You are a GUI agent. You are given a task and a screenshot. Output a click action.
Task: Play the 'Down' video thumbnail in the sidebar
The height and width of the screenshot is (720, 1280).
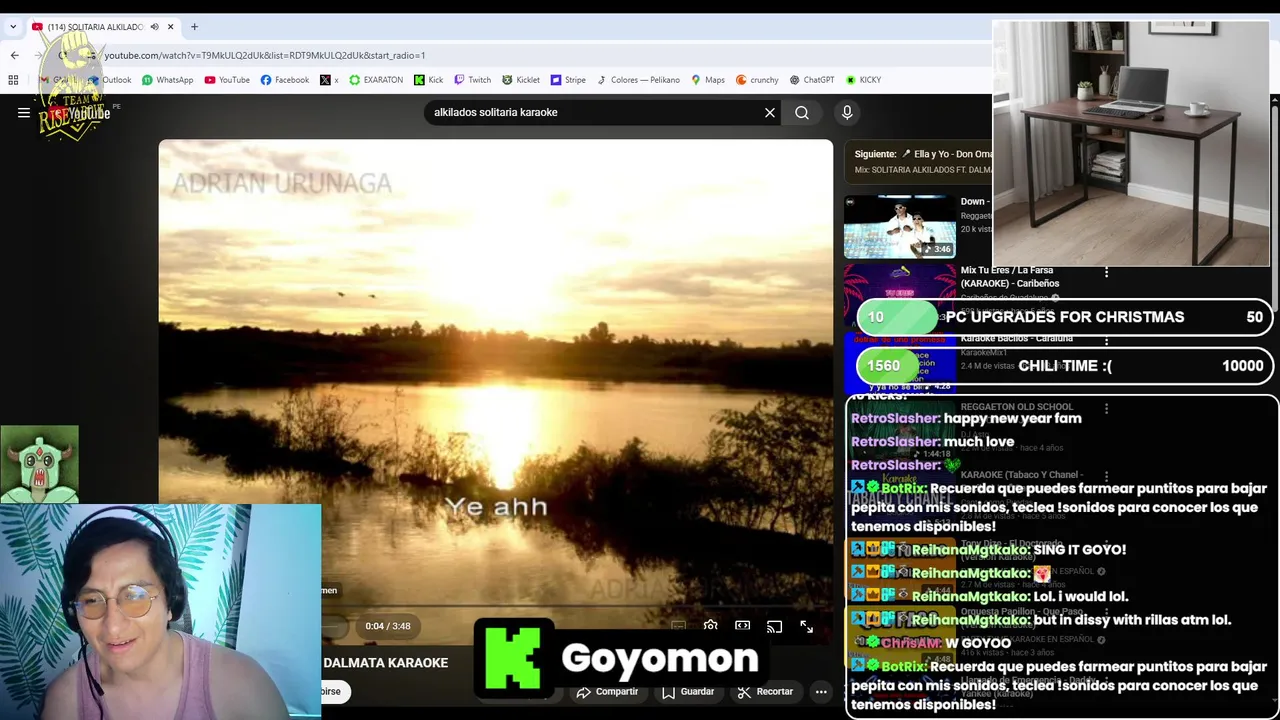[x=900, y=227]
